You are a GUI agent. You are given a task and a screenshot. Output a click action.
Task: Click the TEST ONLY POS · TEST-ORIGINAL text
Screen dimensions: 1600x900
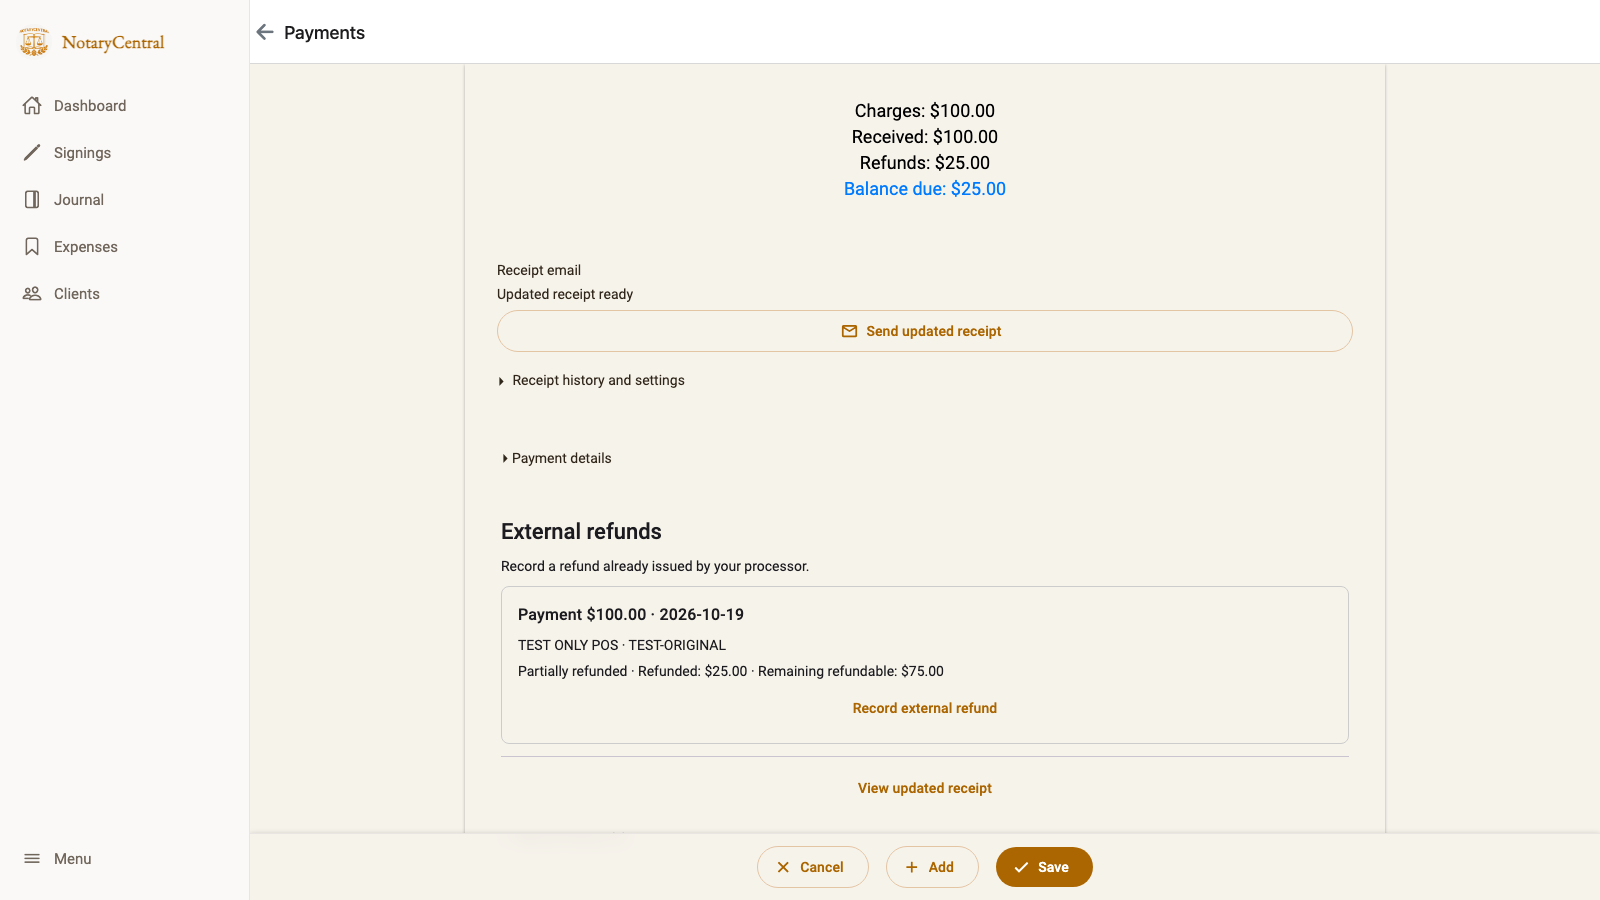(622, 645)
